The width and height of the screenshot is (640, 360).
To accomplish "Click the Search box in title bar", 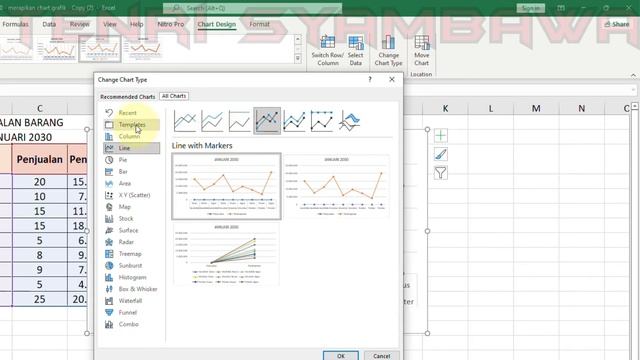I will tap(252, 8).
